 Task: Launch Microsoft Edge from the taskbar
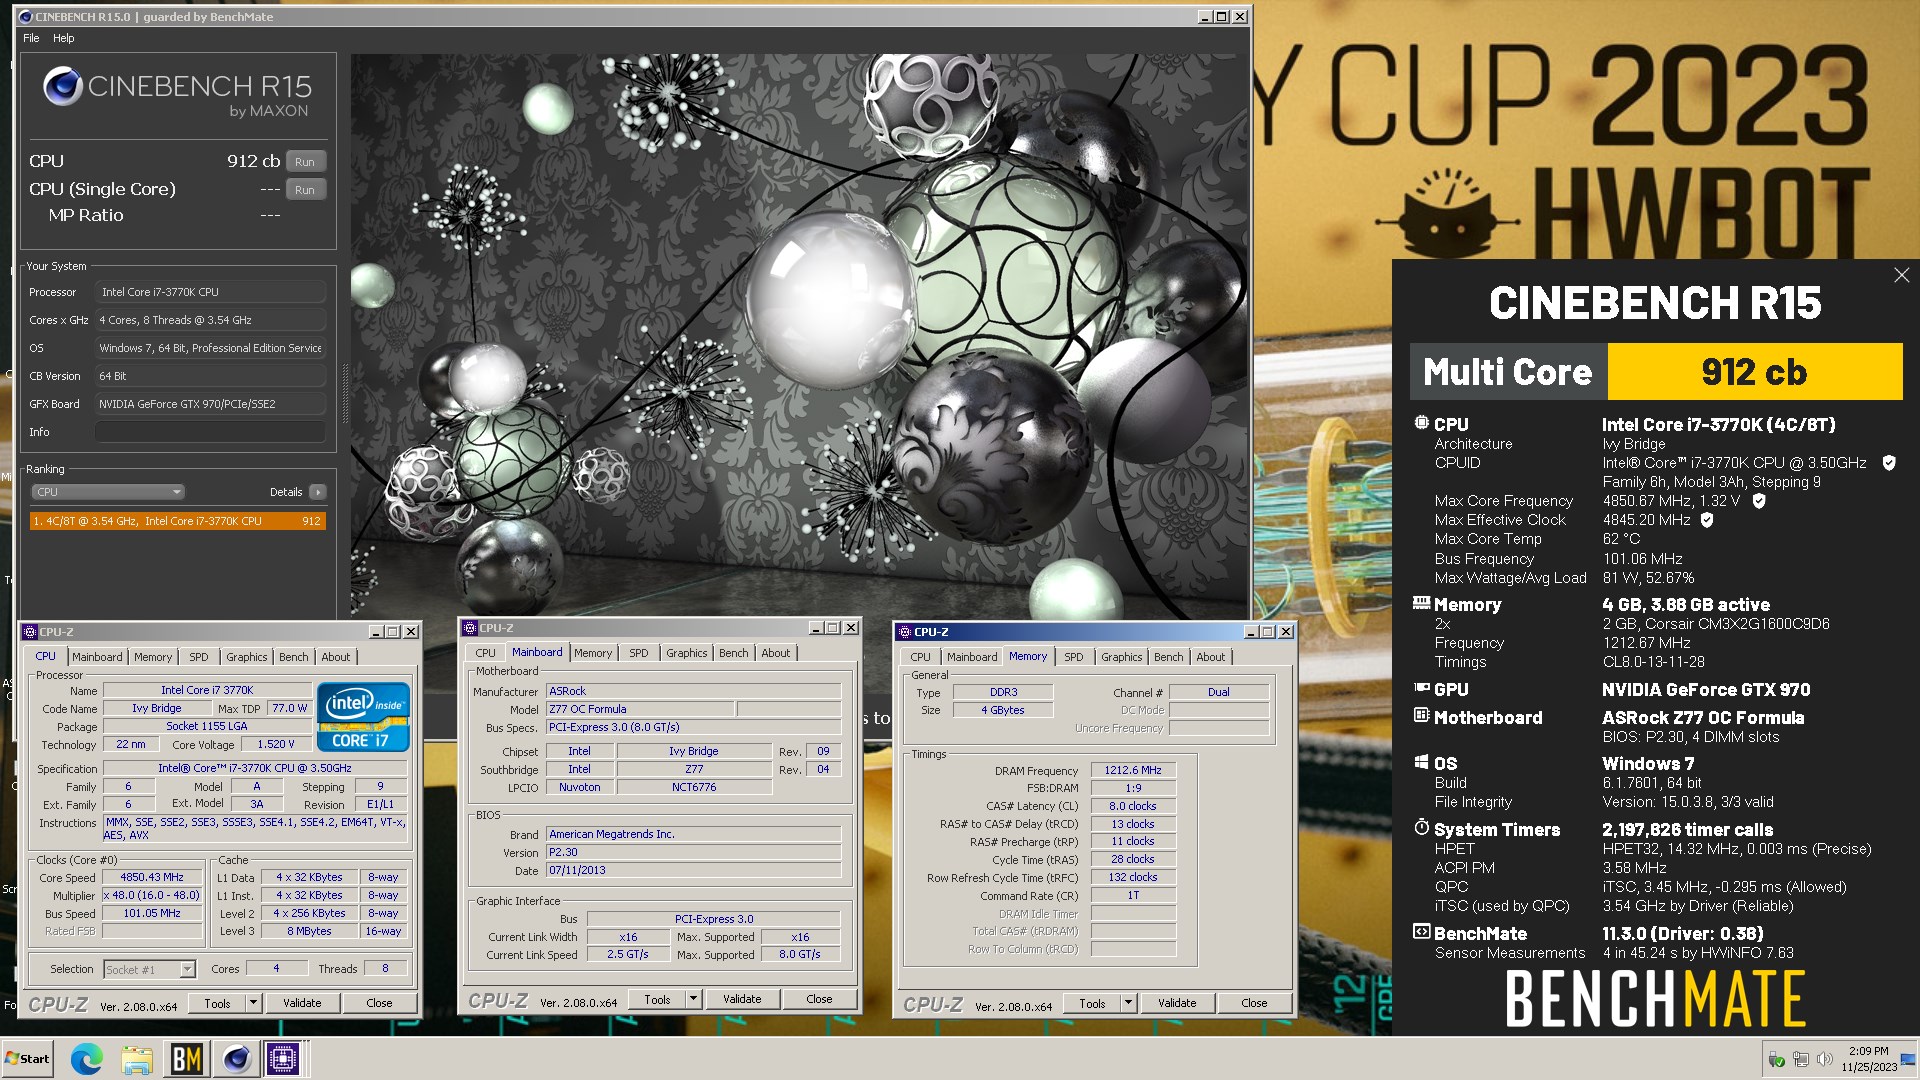tap(86, 1058)
